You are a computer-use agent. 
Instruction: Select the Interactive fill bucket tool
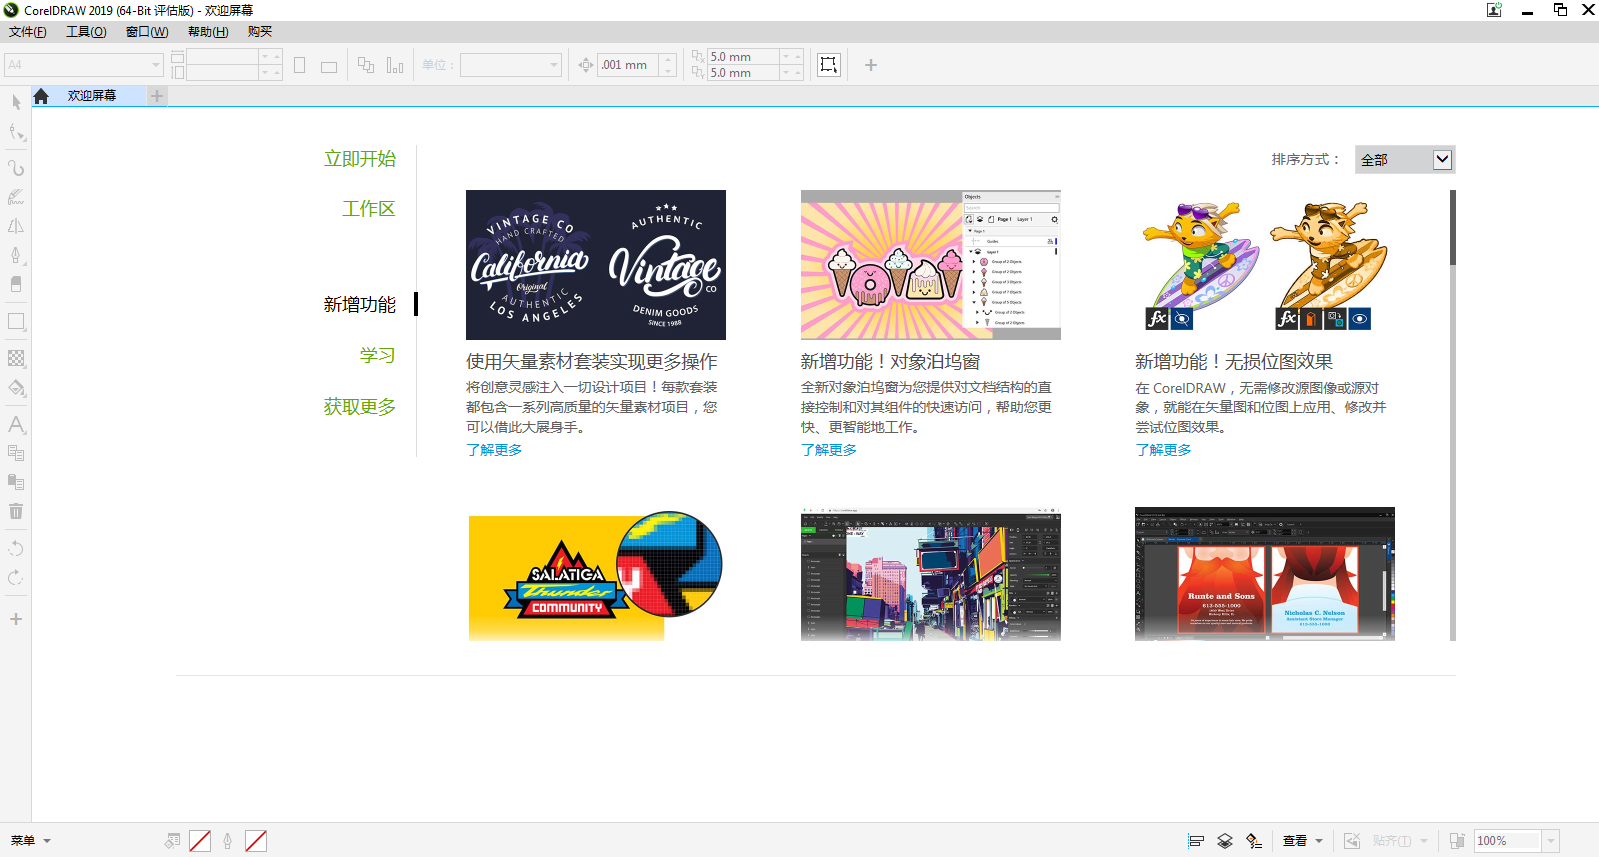[16, 388]
